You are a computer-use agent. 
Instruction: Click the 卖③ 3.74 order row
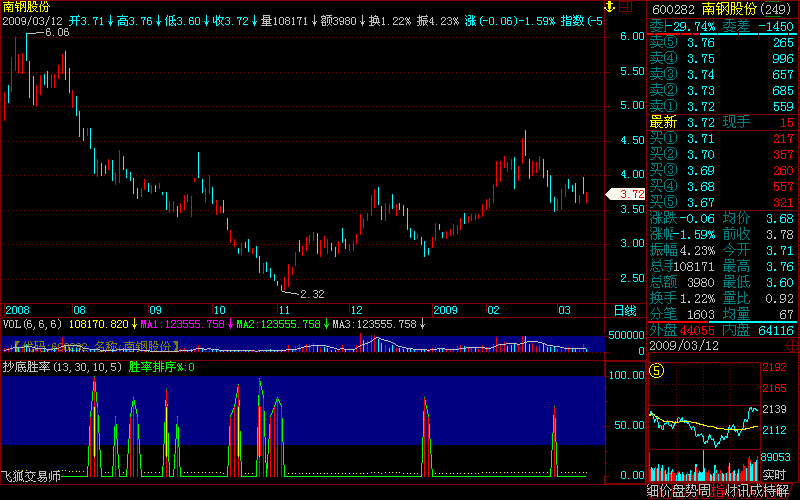[721, 74]
